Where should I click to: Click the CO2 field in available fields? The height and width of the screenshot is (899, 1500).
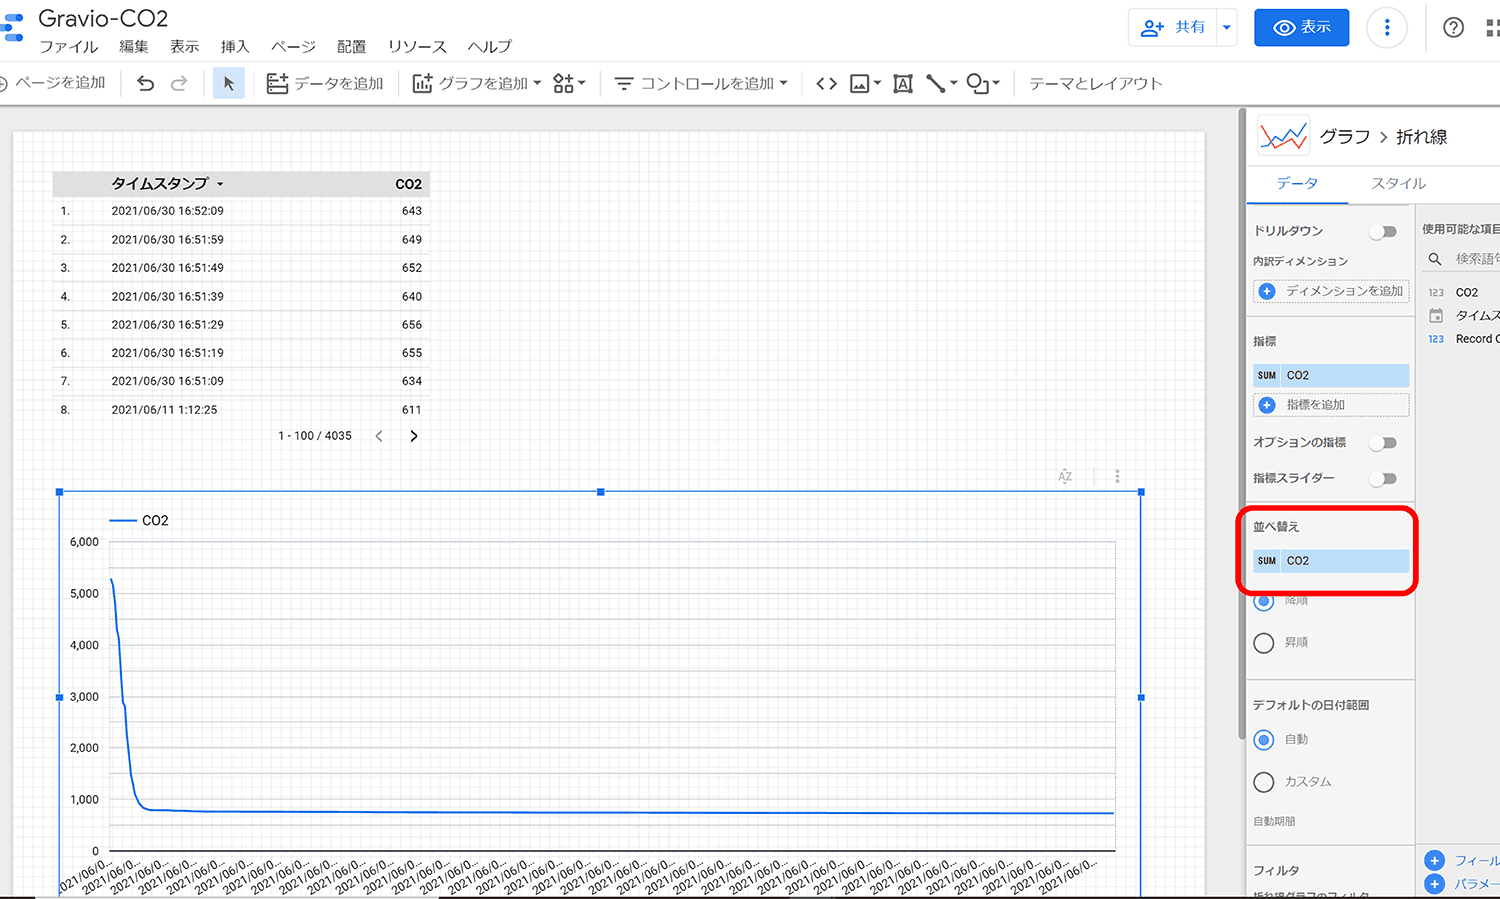pyautogui.click(x=1466, y=293)
